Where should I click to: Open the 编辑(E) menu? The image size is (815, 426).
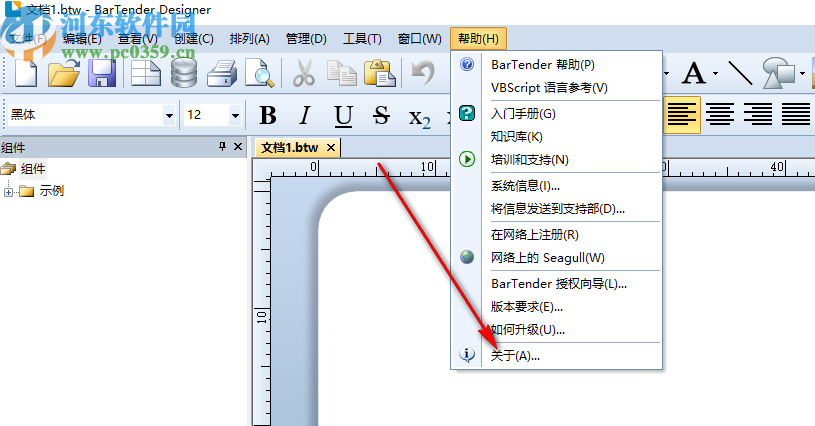point(82,39)
